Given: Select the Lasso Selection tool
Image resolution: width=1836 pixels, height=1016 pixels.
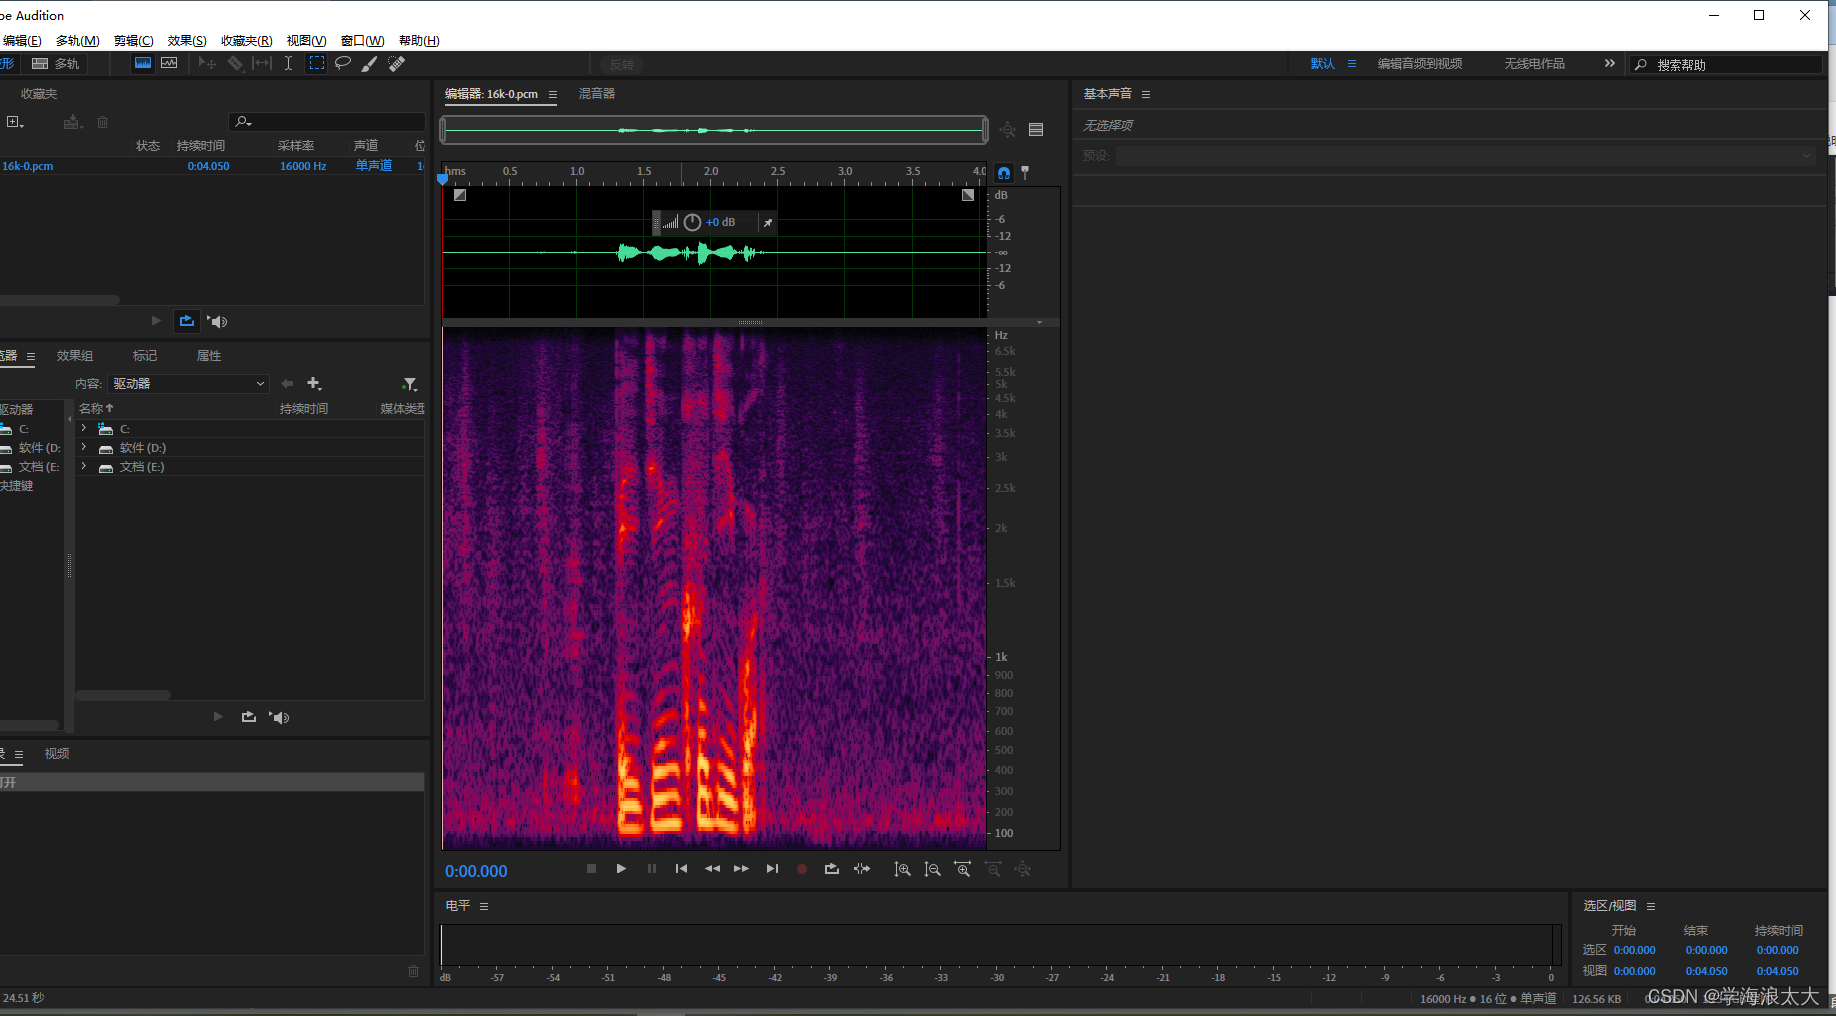Looking at the screenshot, I should 343,63.
